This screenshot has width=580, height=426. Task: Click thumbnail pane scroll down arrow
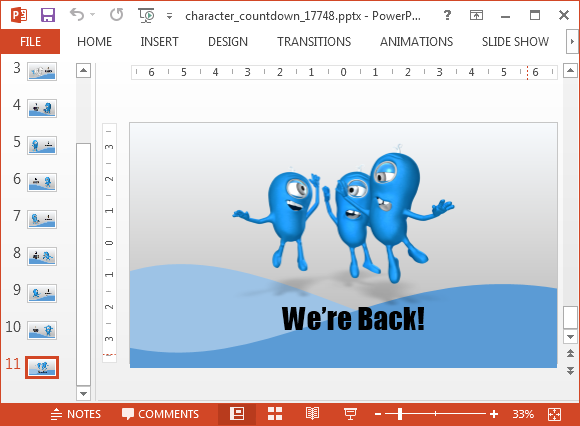coord(84,393)
